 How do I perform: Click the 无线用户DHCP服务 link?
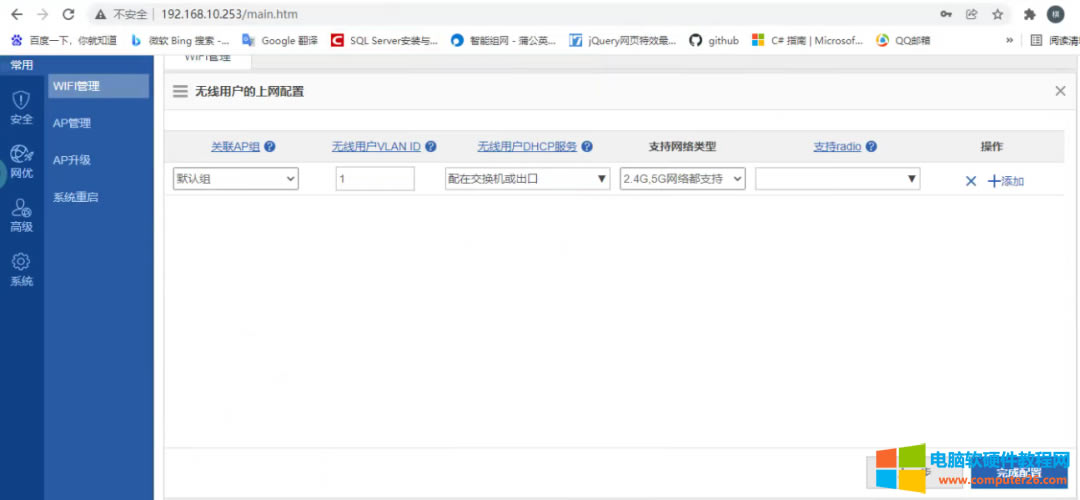pyautogui.click(x=528, y=147)
